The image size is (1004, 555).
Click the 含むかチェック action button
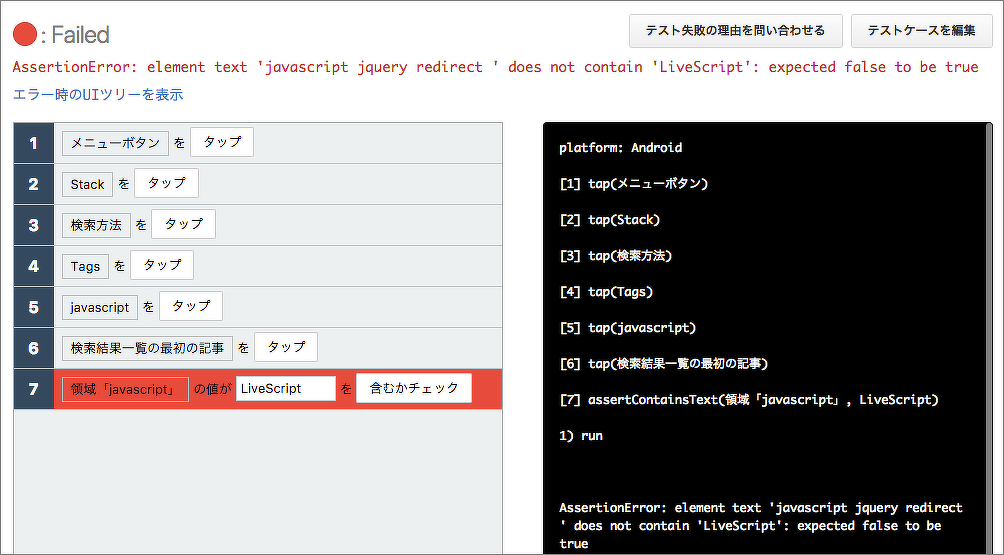414,389
